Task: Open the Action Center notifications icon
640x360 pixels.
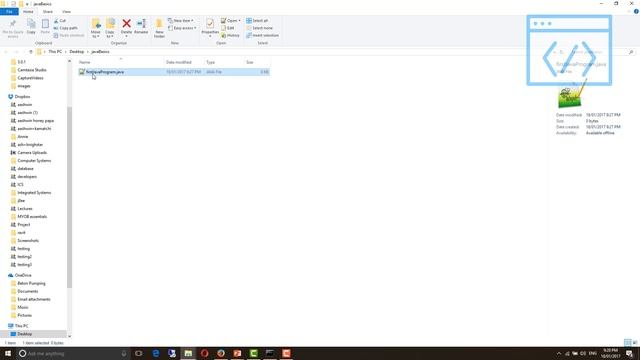Action: coord(630,353)
